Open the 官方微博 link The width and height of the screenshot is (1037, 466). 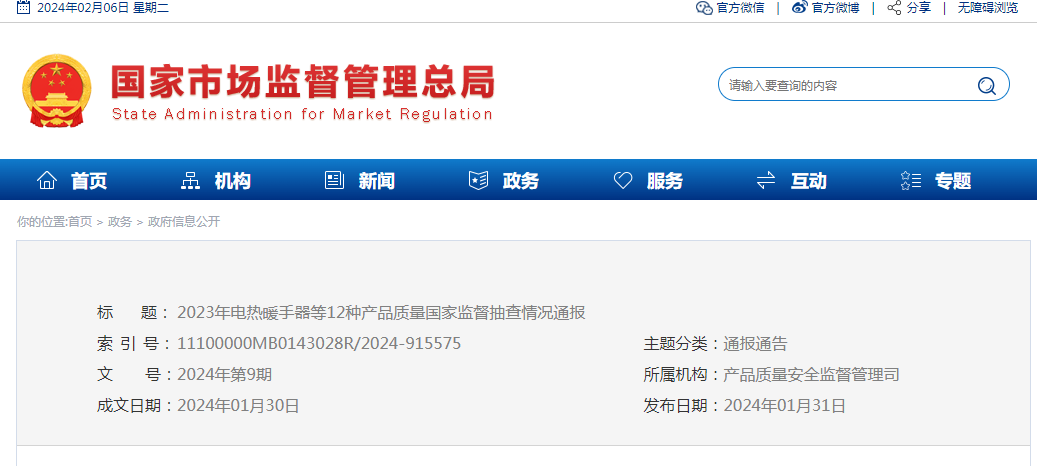tap(836, 8)
